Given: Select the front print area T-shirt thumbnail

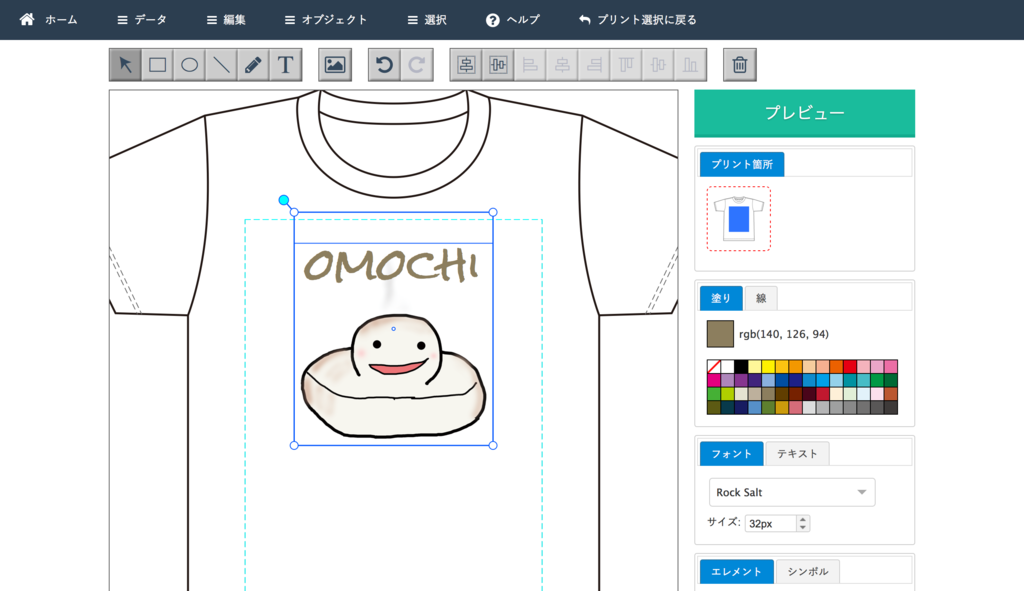Looking at the screenshot, I should [x=739, y=219].
